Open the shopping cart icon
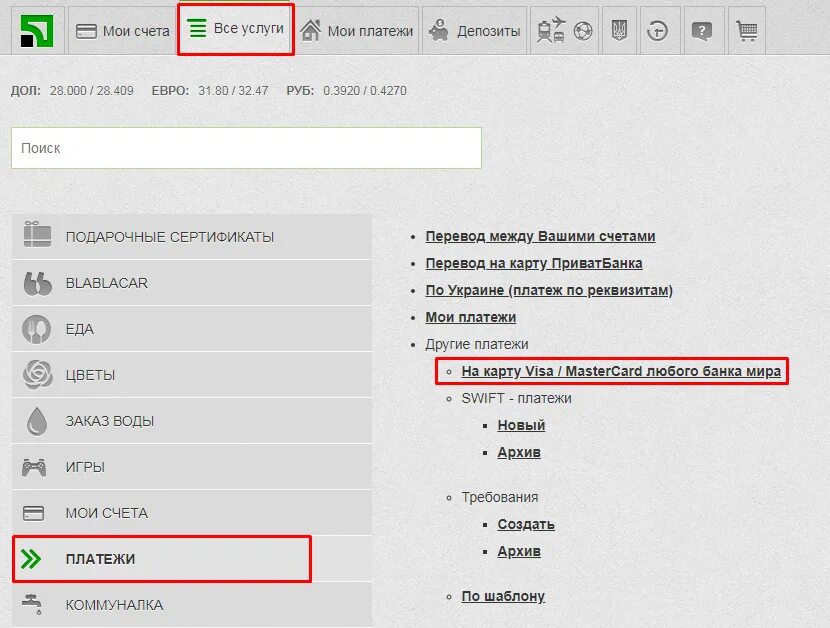Screen dimensions: 830x628 pyautogui.click(x=746, y=31)
